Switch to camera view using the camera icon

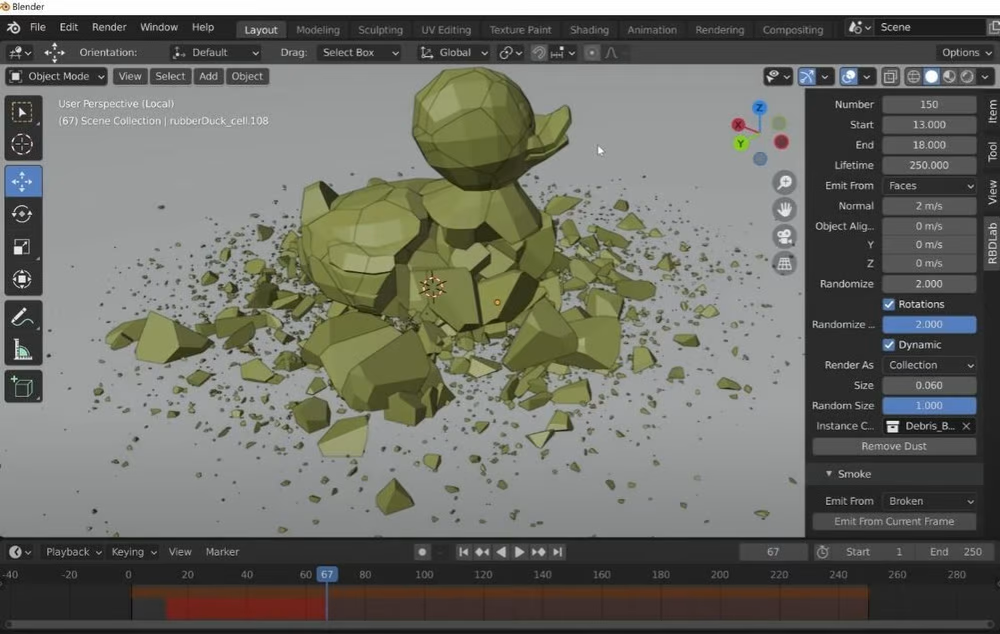785,237
